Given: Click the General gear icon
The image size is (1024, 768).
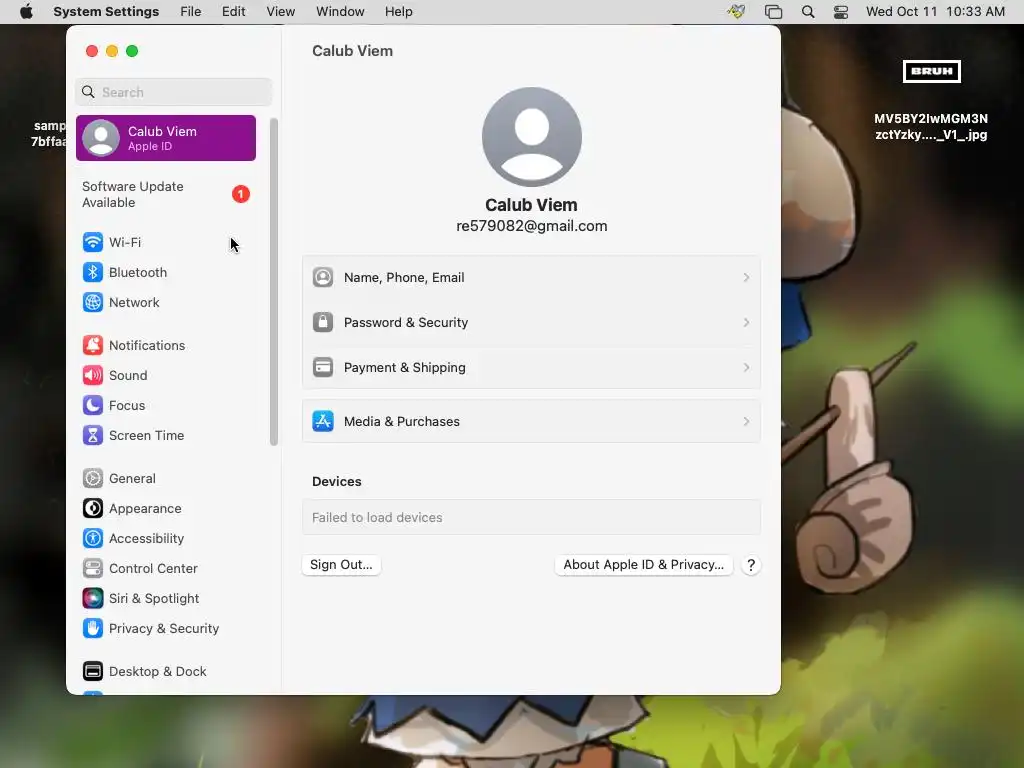Looking at the screenshot, I should [x=93, y=479].
